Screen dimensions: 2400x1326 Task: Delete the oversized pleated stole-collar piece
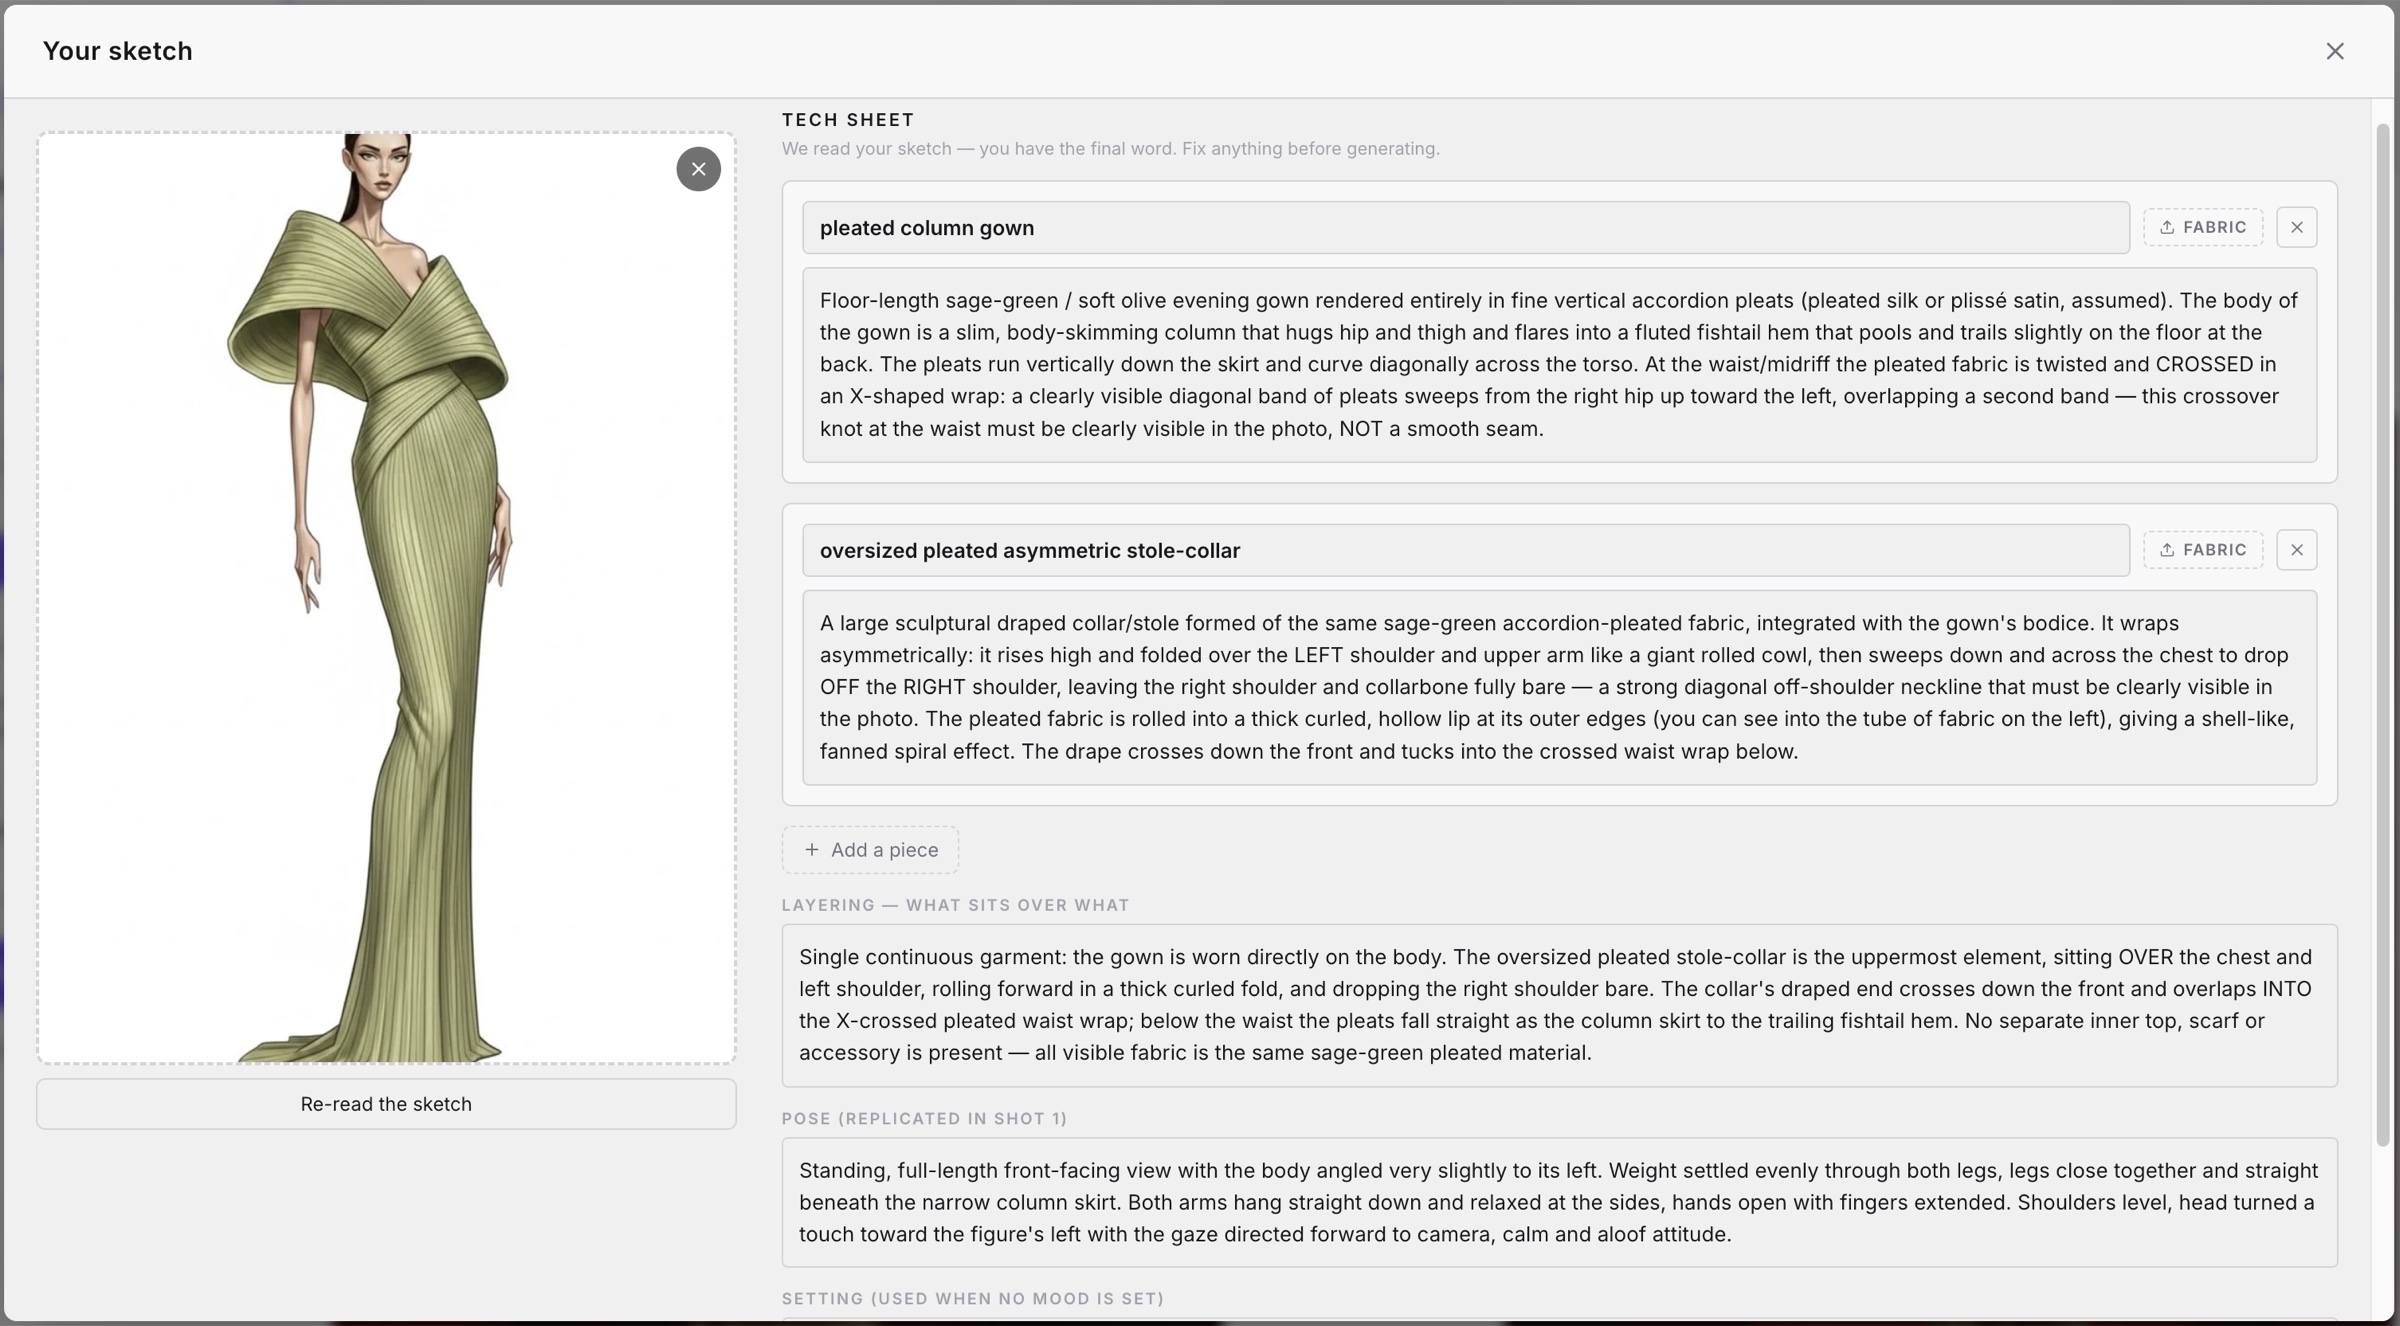pos(2297,550)
